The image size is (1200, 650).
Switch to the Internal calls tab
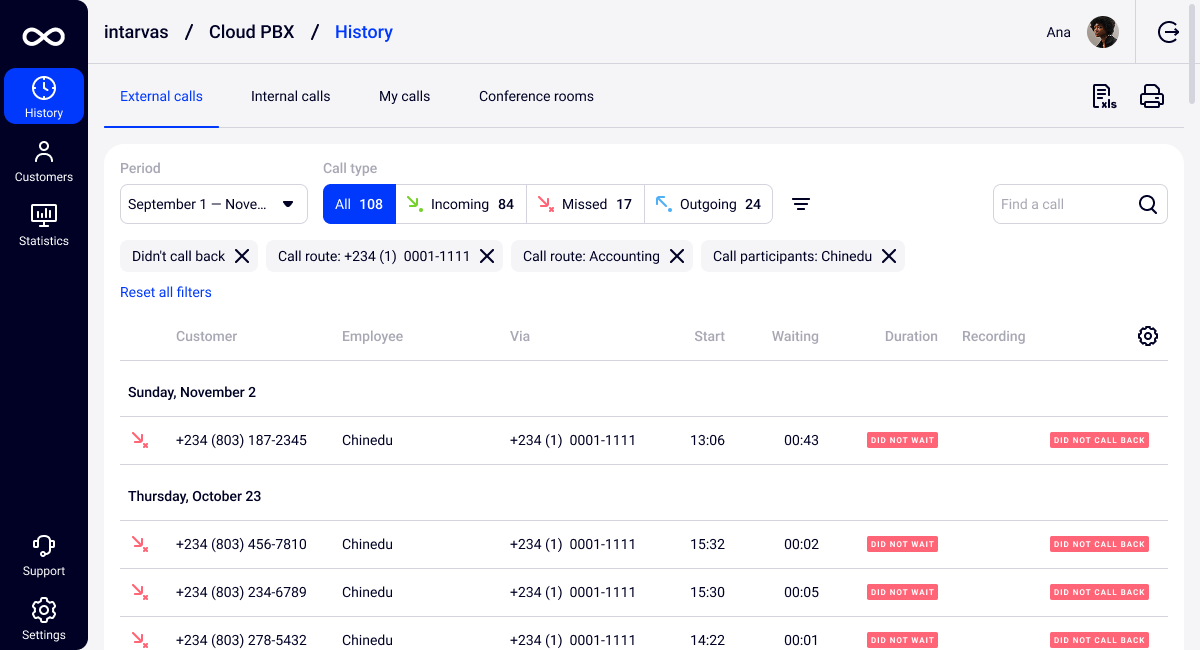(290, 96)
